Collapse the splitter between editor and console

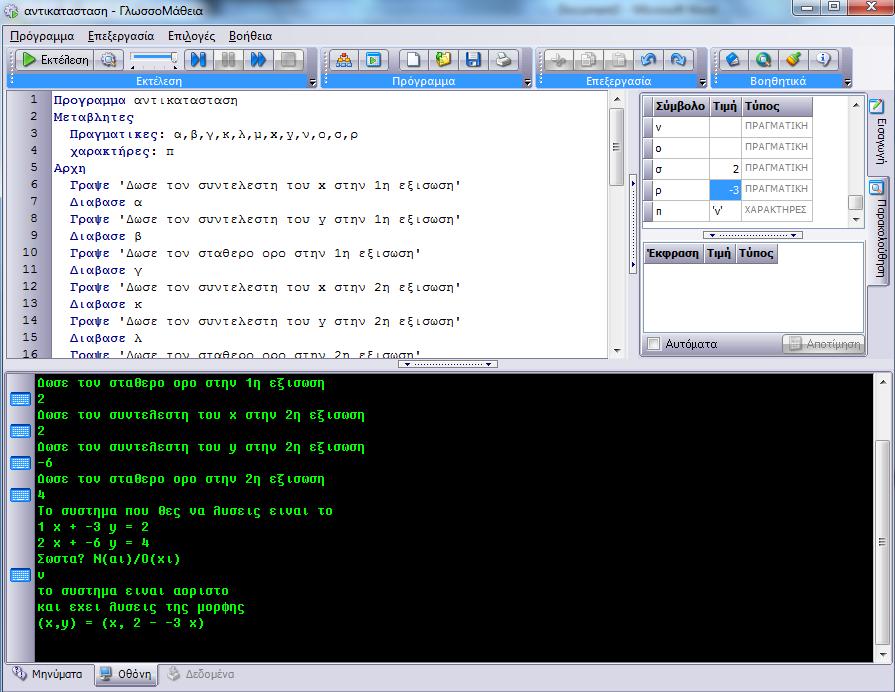(448, 364)
